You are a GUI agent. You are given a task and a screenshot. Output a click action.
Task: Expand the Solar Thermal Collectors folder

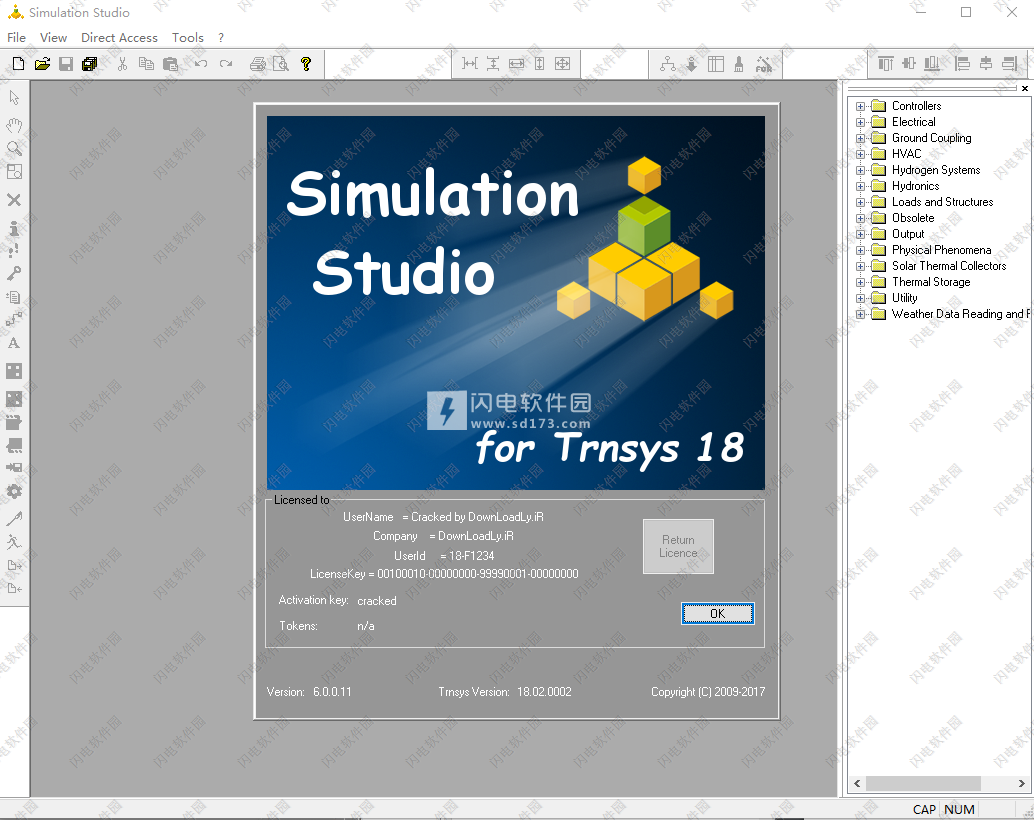[x=860, y=267]
